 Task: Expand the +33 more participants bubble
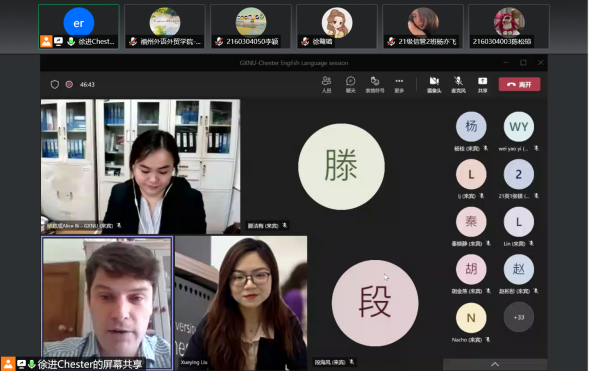519,317
